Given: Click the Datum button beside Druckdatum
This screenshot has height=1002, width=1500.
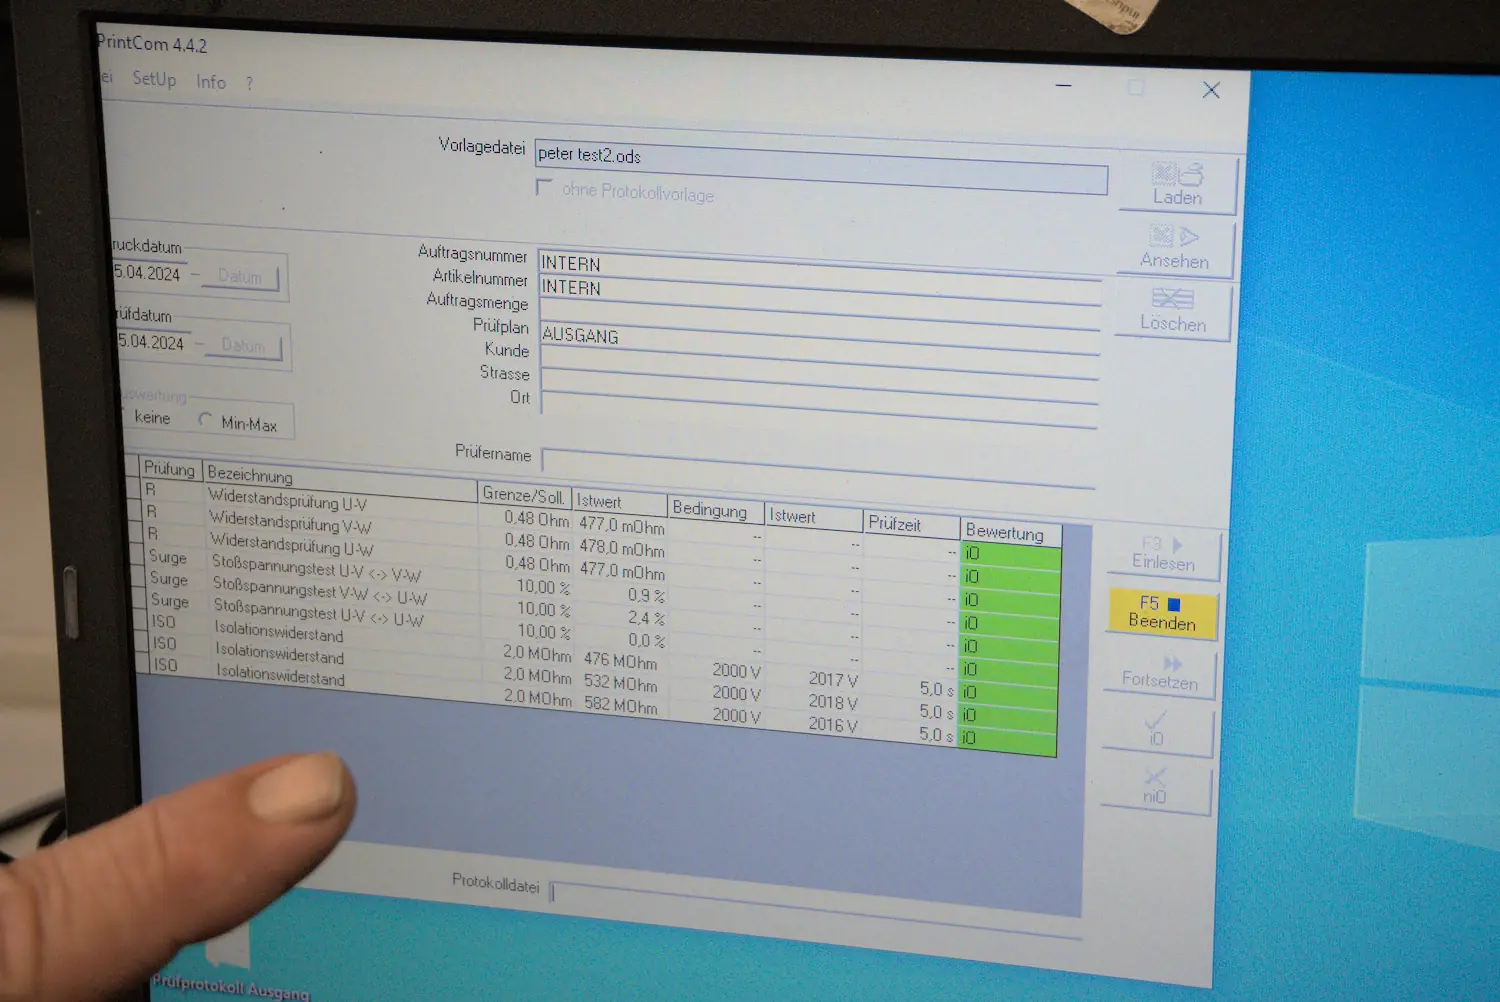Looking at the screenshot, I should 240,276.
